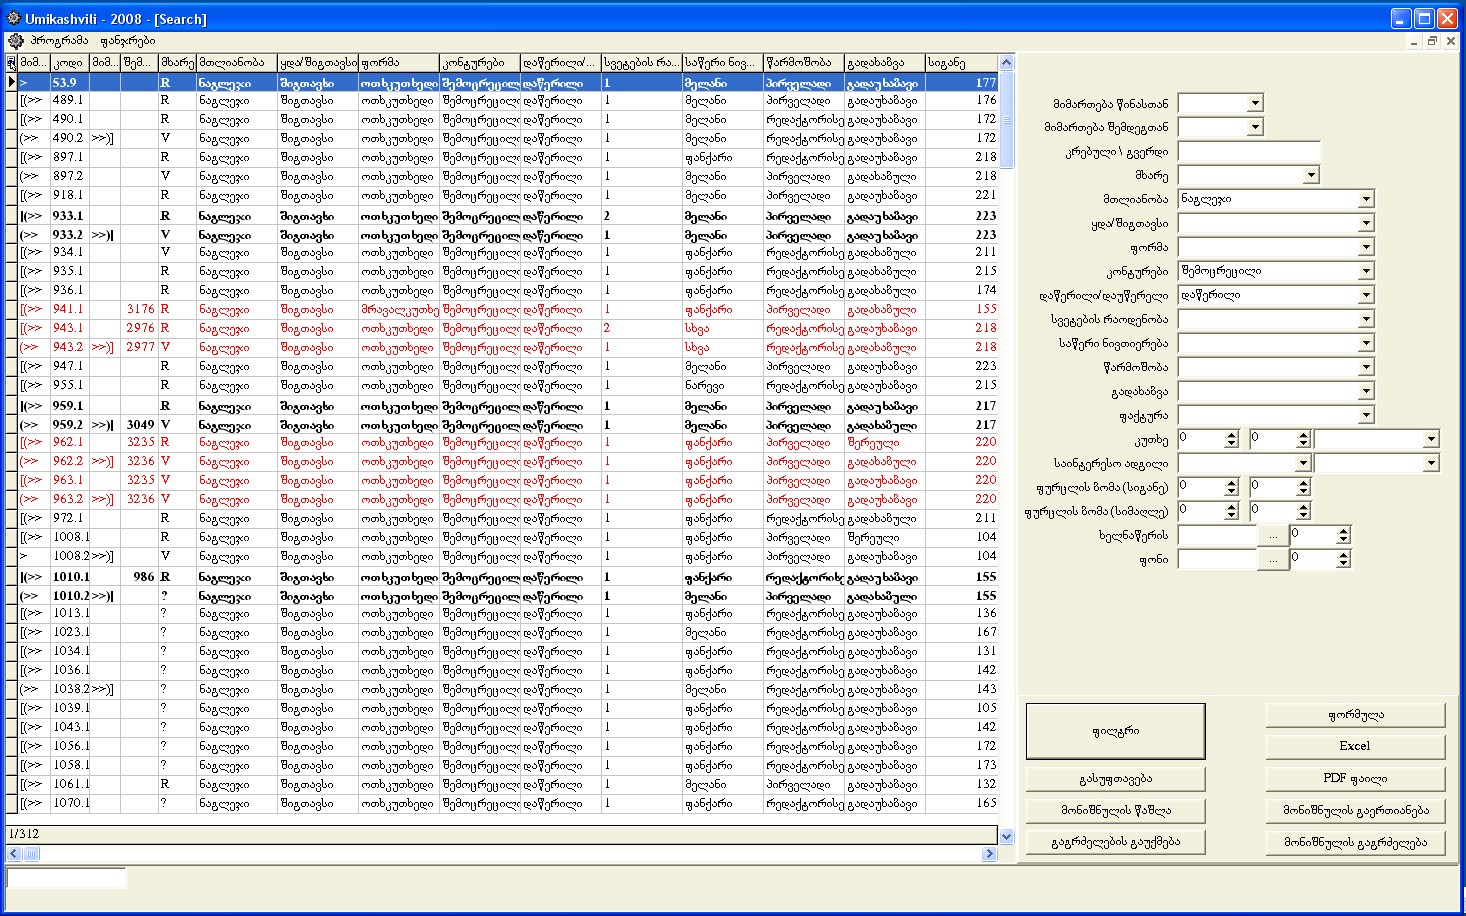
Task: Click the ფონი text field
Action: click(x=1217, y=559)
